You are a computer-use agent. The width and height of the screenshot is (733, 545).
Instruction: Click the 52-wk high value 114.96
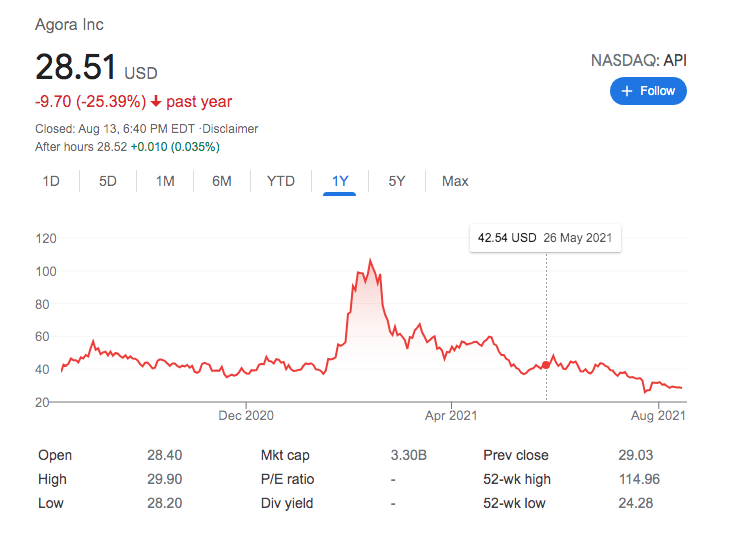[x=639, y=480]
